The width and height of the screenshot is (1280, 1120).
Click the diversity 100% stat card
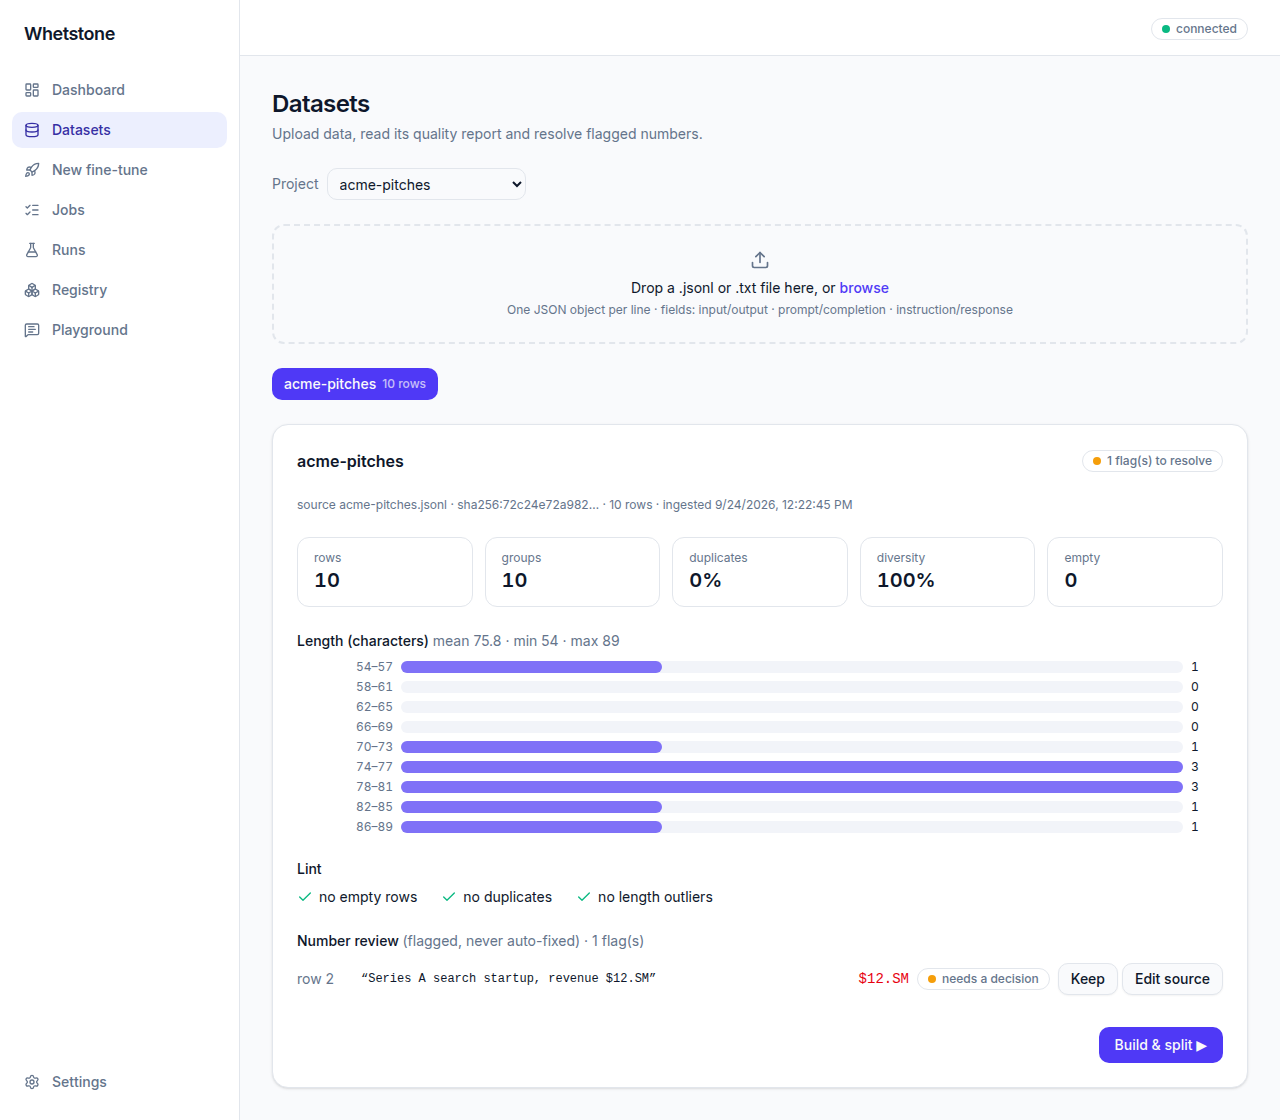(947, 572)
